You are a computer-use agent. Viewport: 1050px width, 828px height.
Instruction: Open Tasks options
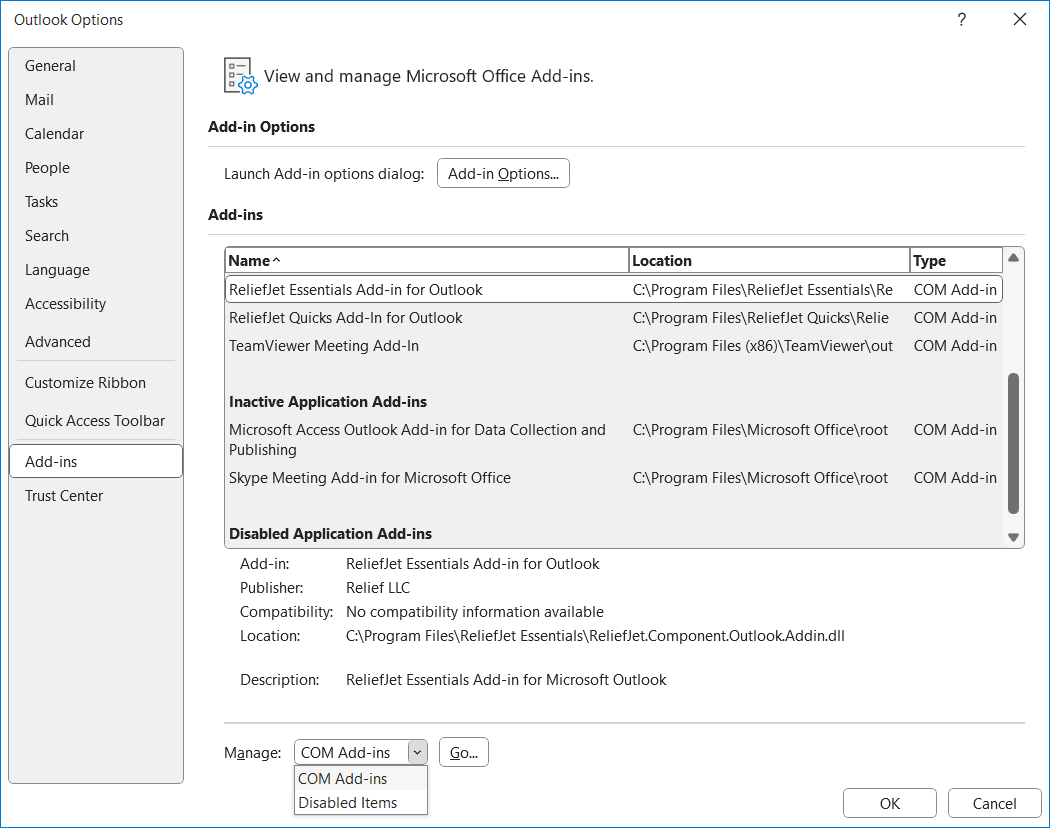pos(96,202)
